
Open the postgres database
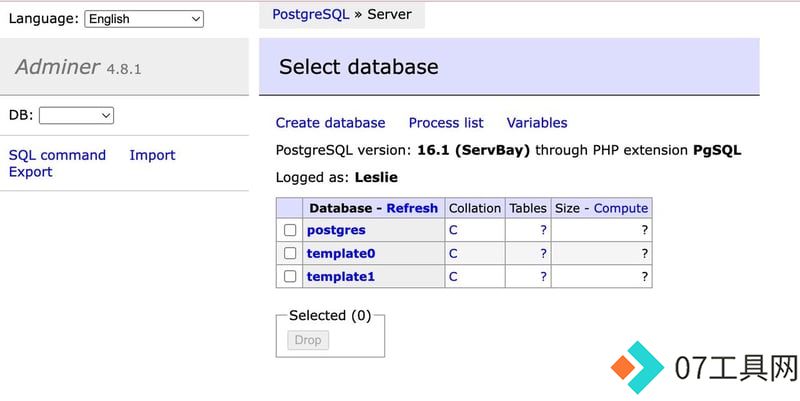click(x=336, y=230)
